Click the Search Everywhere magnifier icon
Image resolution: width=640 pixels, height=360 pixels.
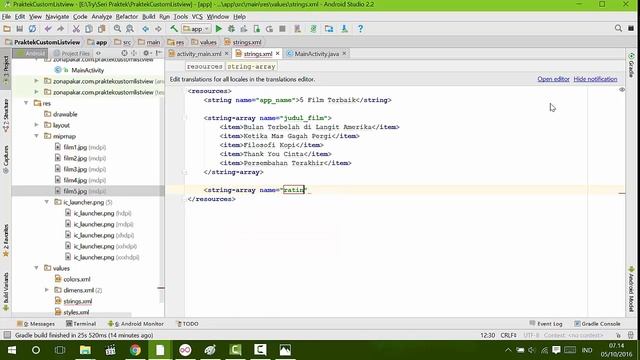tap(618, 28)
